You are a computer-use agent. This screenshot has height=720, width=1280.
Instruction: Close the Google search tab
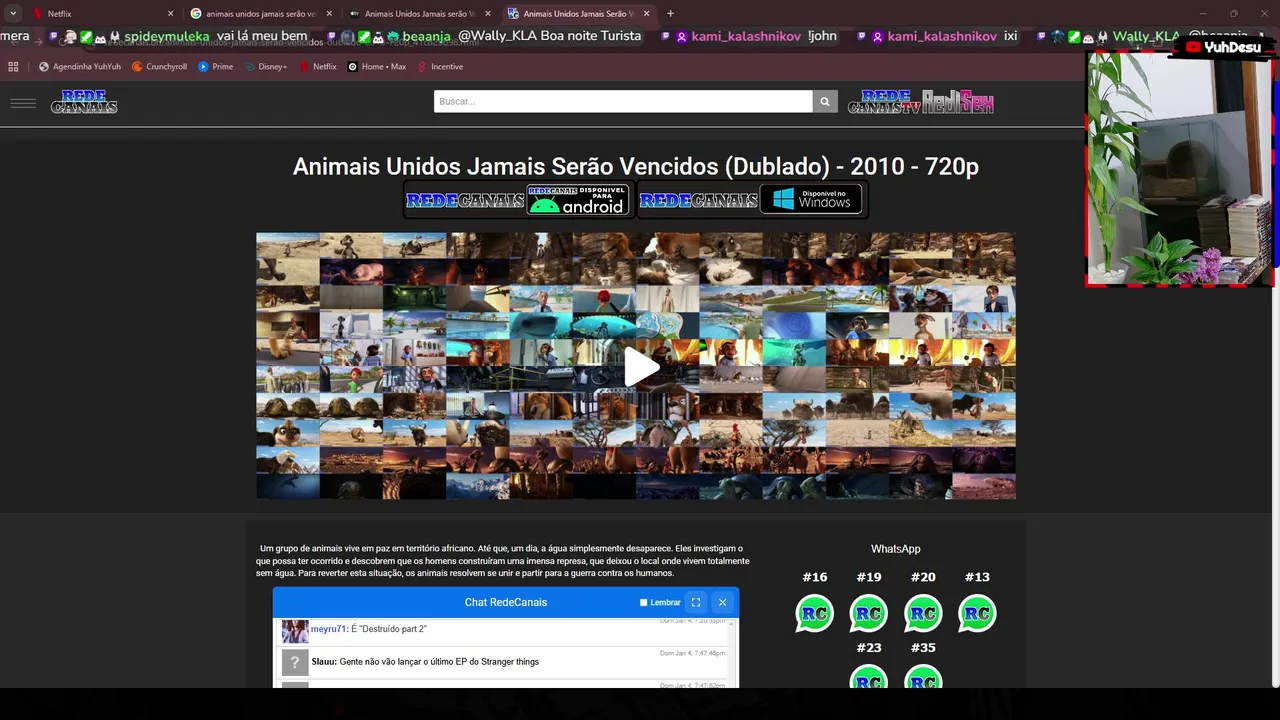pos(329,14)
